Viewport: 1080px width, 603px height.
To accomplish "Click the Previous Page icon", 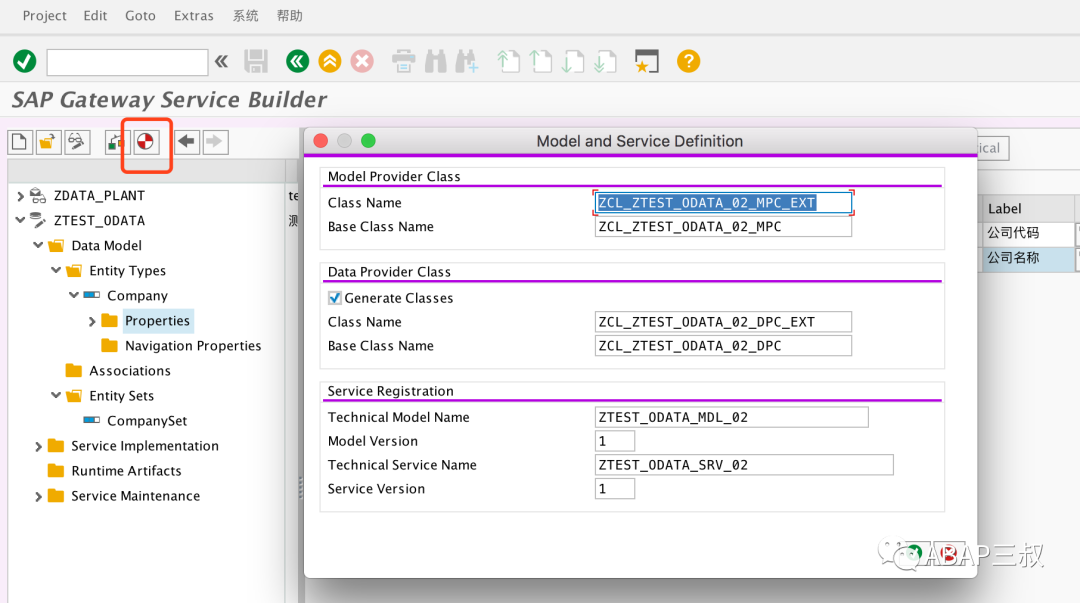I will 541,61.
